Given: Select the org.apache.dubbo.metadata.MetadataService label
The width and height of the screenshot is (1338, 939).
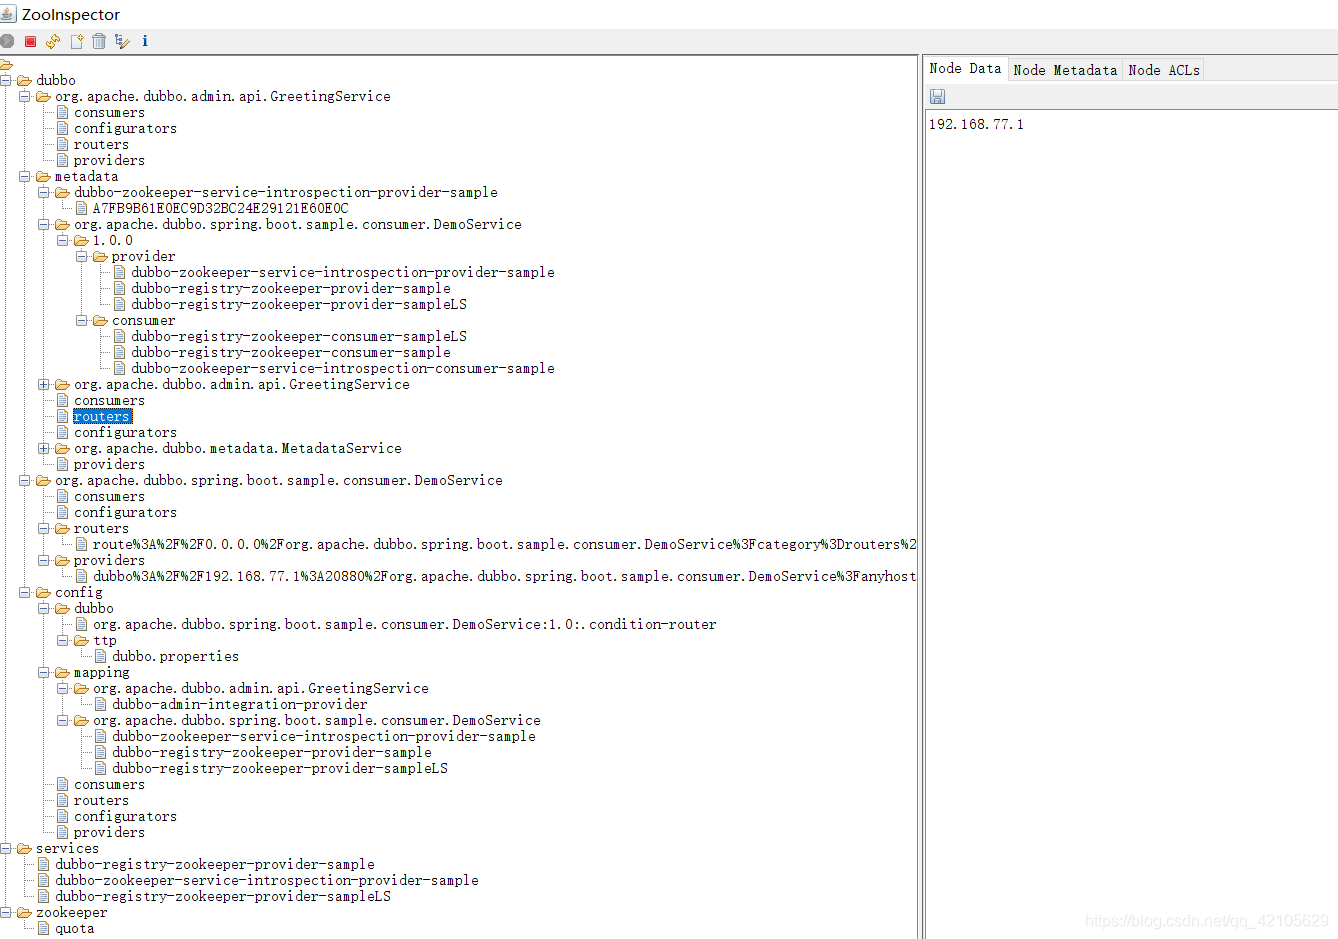Looking at the screenshot, I should tap(238, 448).
